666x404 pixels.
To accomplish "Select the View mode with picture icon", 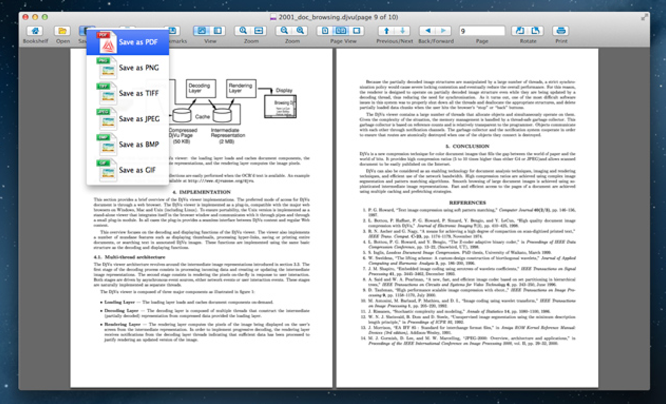I will click(x=201, y=31).
